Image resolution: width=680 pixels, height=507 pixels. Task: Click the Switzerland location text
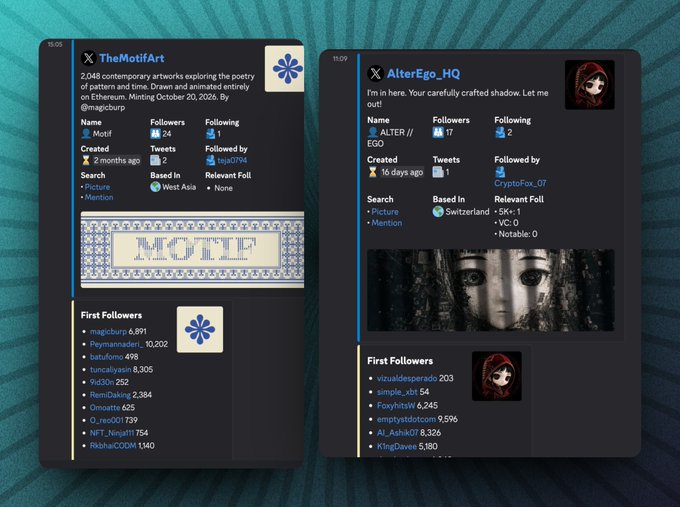tap(468, 212)
